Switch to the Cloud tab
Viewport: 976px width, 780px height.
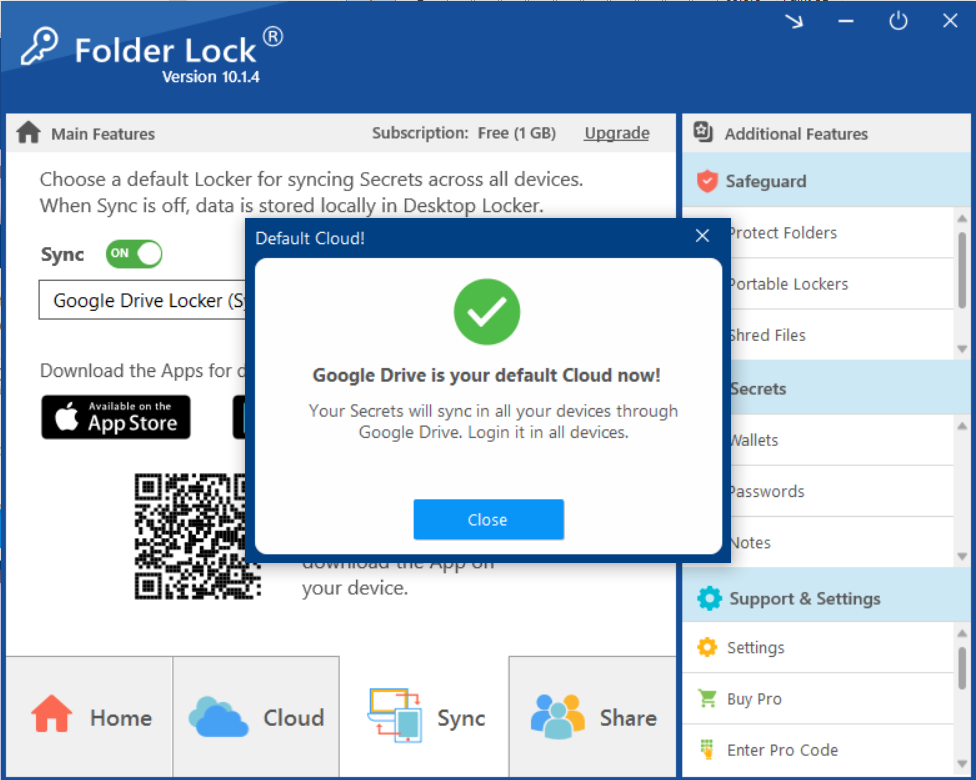click(256, 716)
